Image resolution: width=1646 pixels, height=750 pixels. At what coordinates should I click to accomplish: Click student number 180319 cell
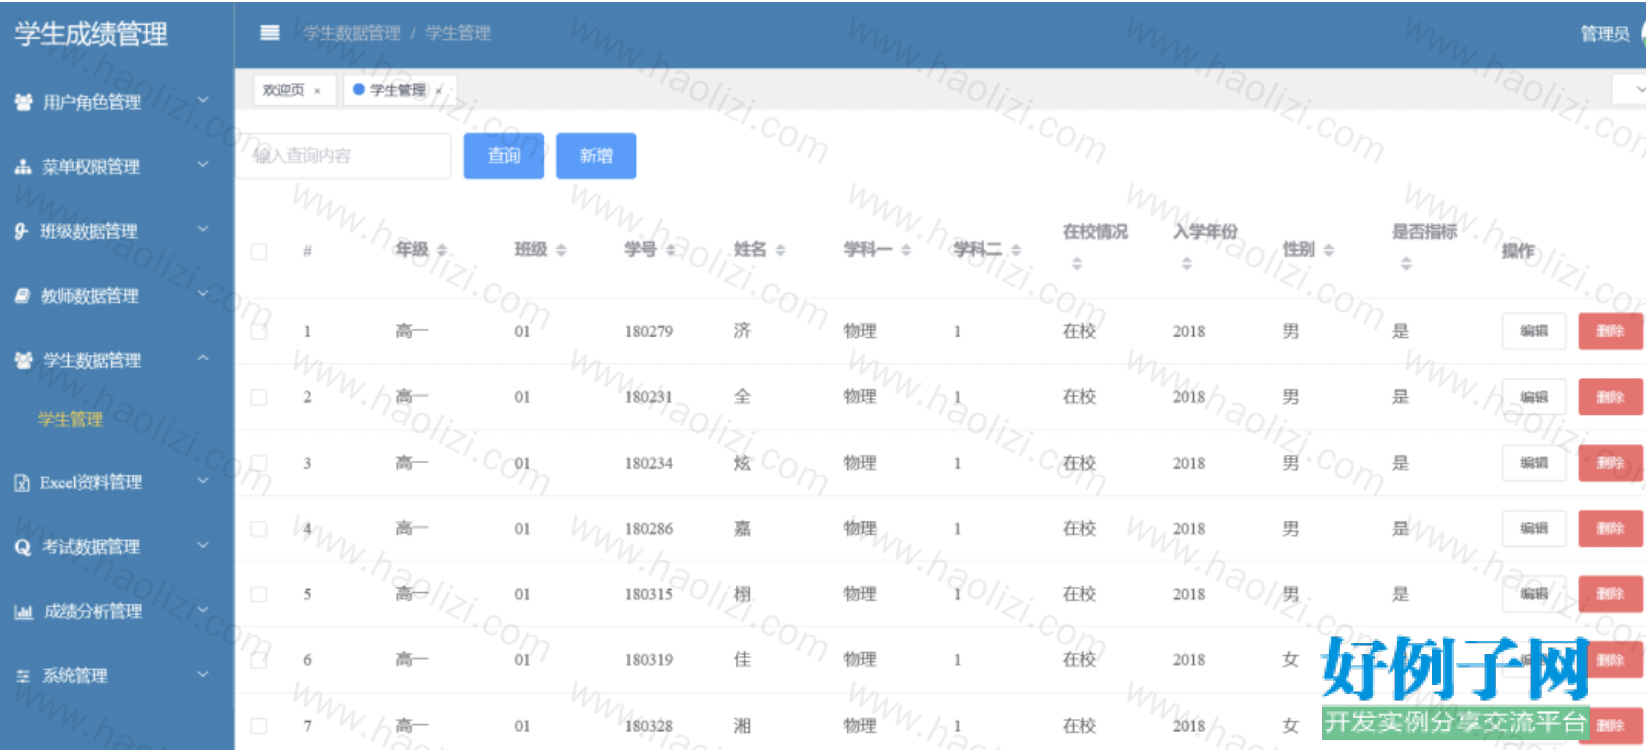tap(649, 660)
